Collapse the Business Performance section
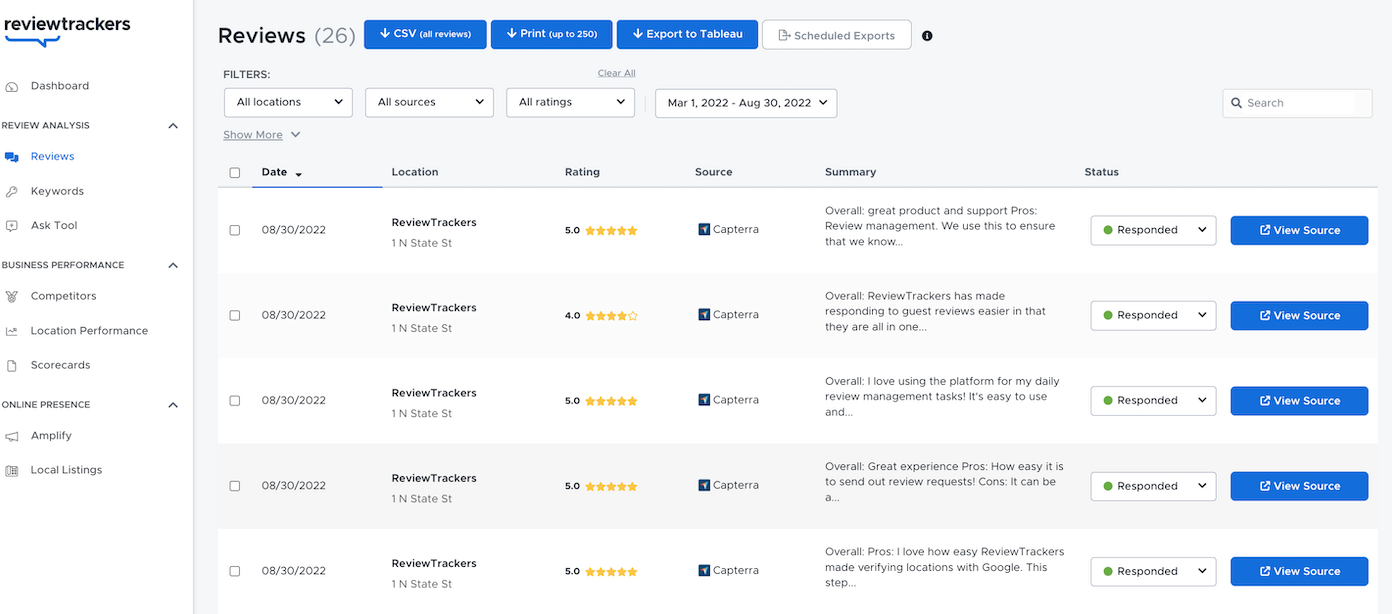The height and width of the screenshot is (614, 1392). click(173, 266)
